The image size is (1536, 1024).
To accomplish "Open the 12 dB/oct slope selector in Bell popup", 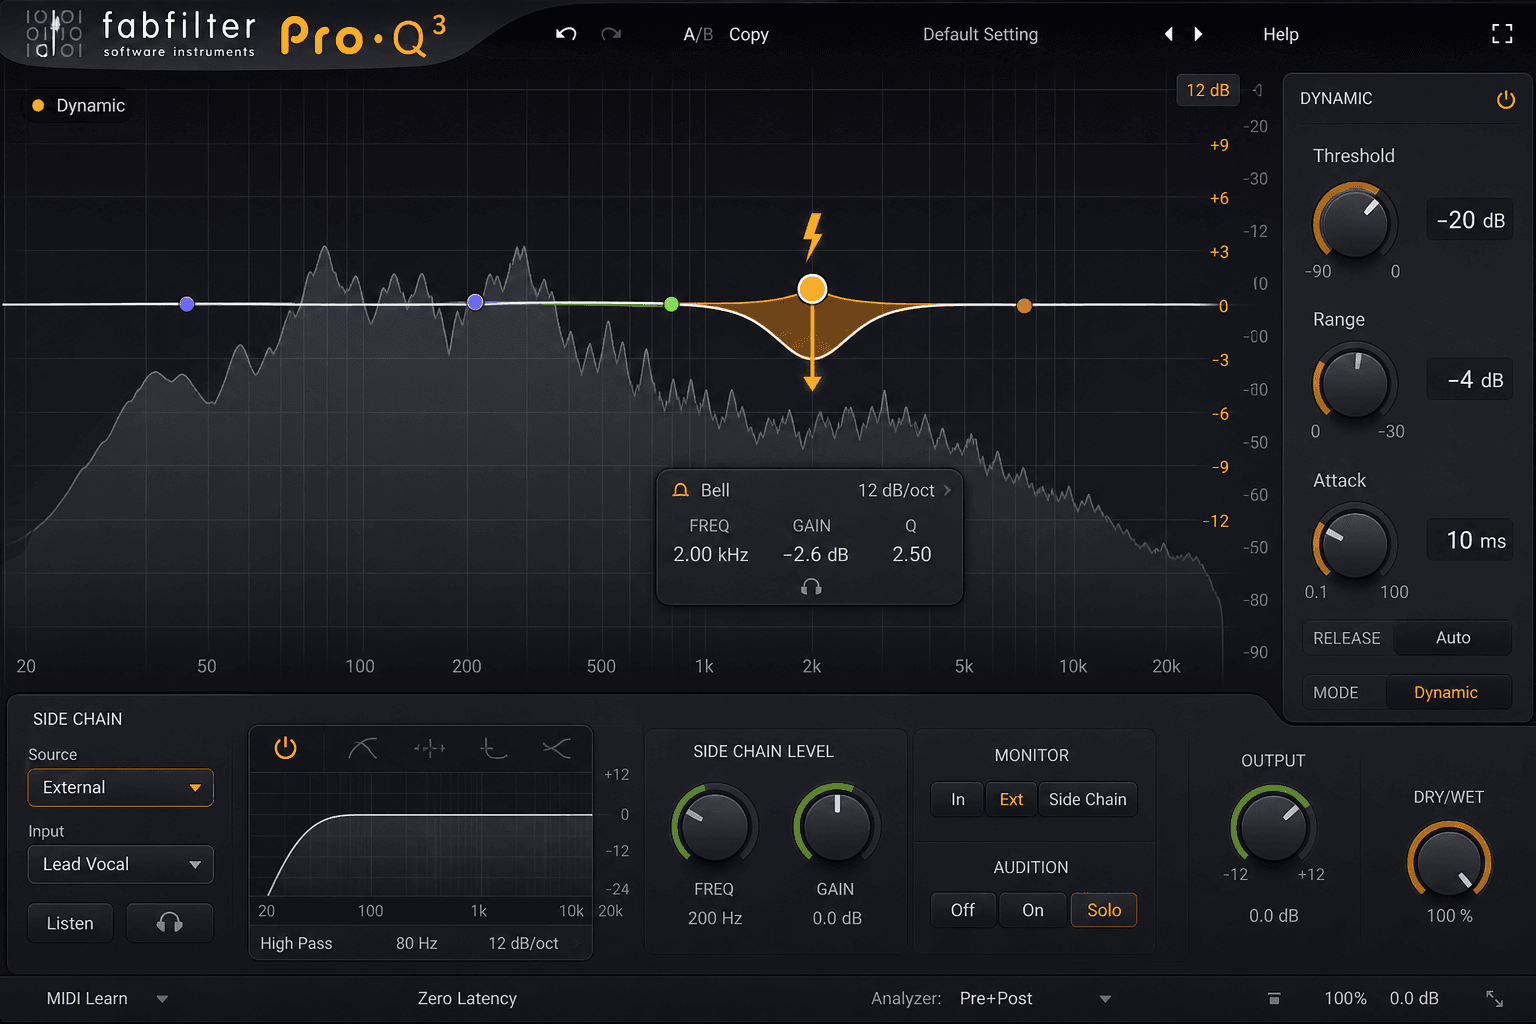I will pyautogui.click(x=904, y=490).
